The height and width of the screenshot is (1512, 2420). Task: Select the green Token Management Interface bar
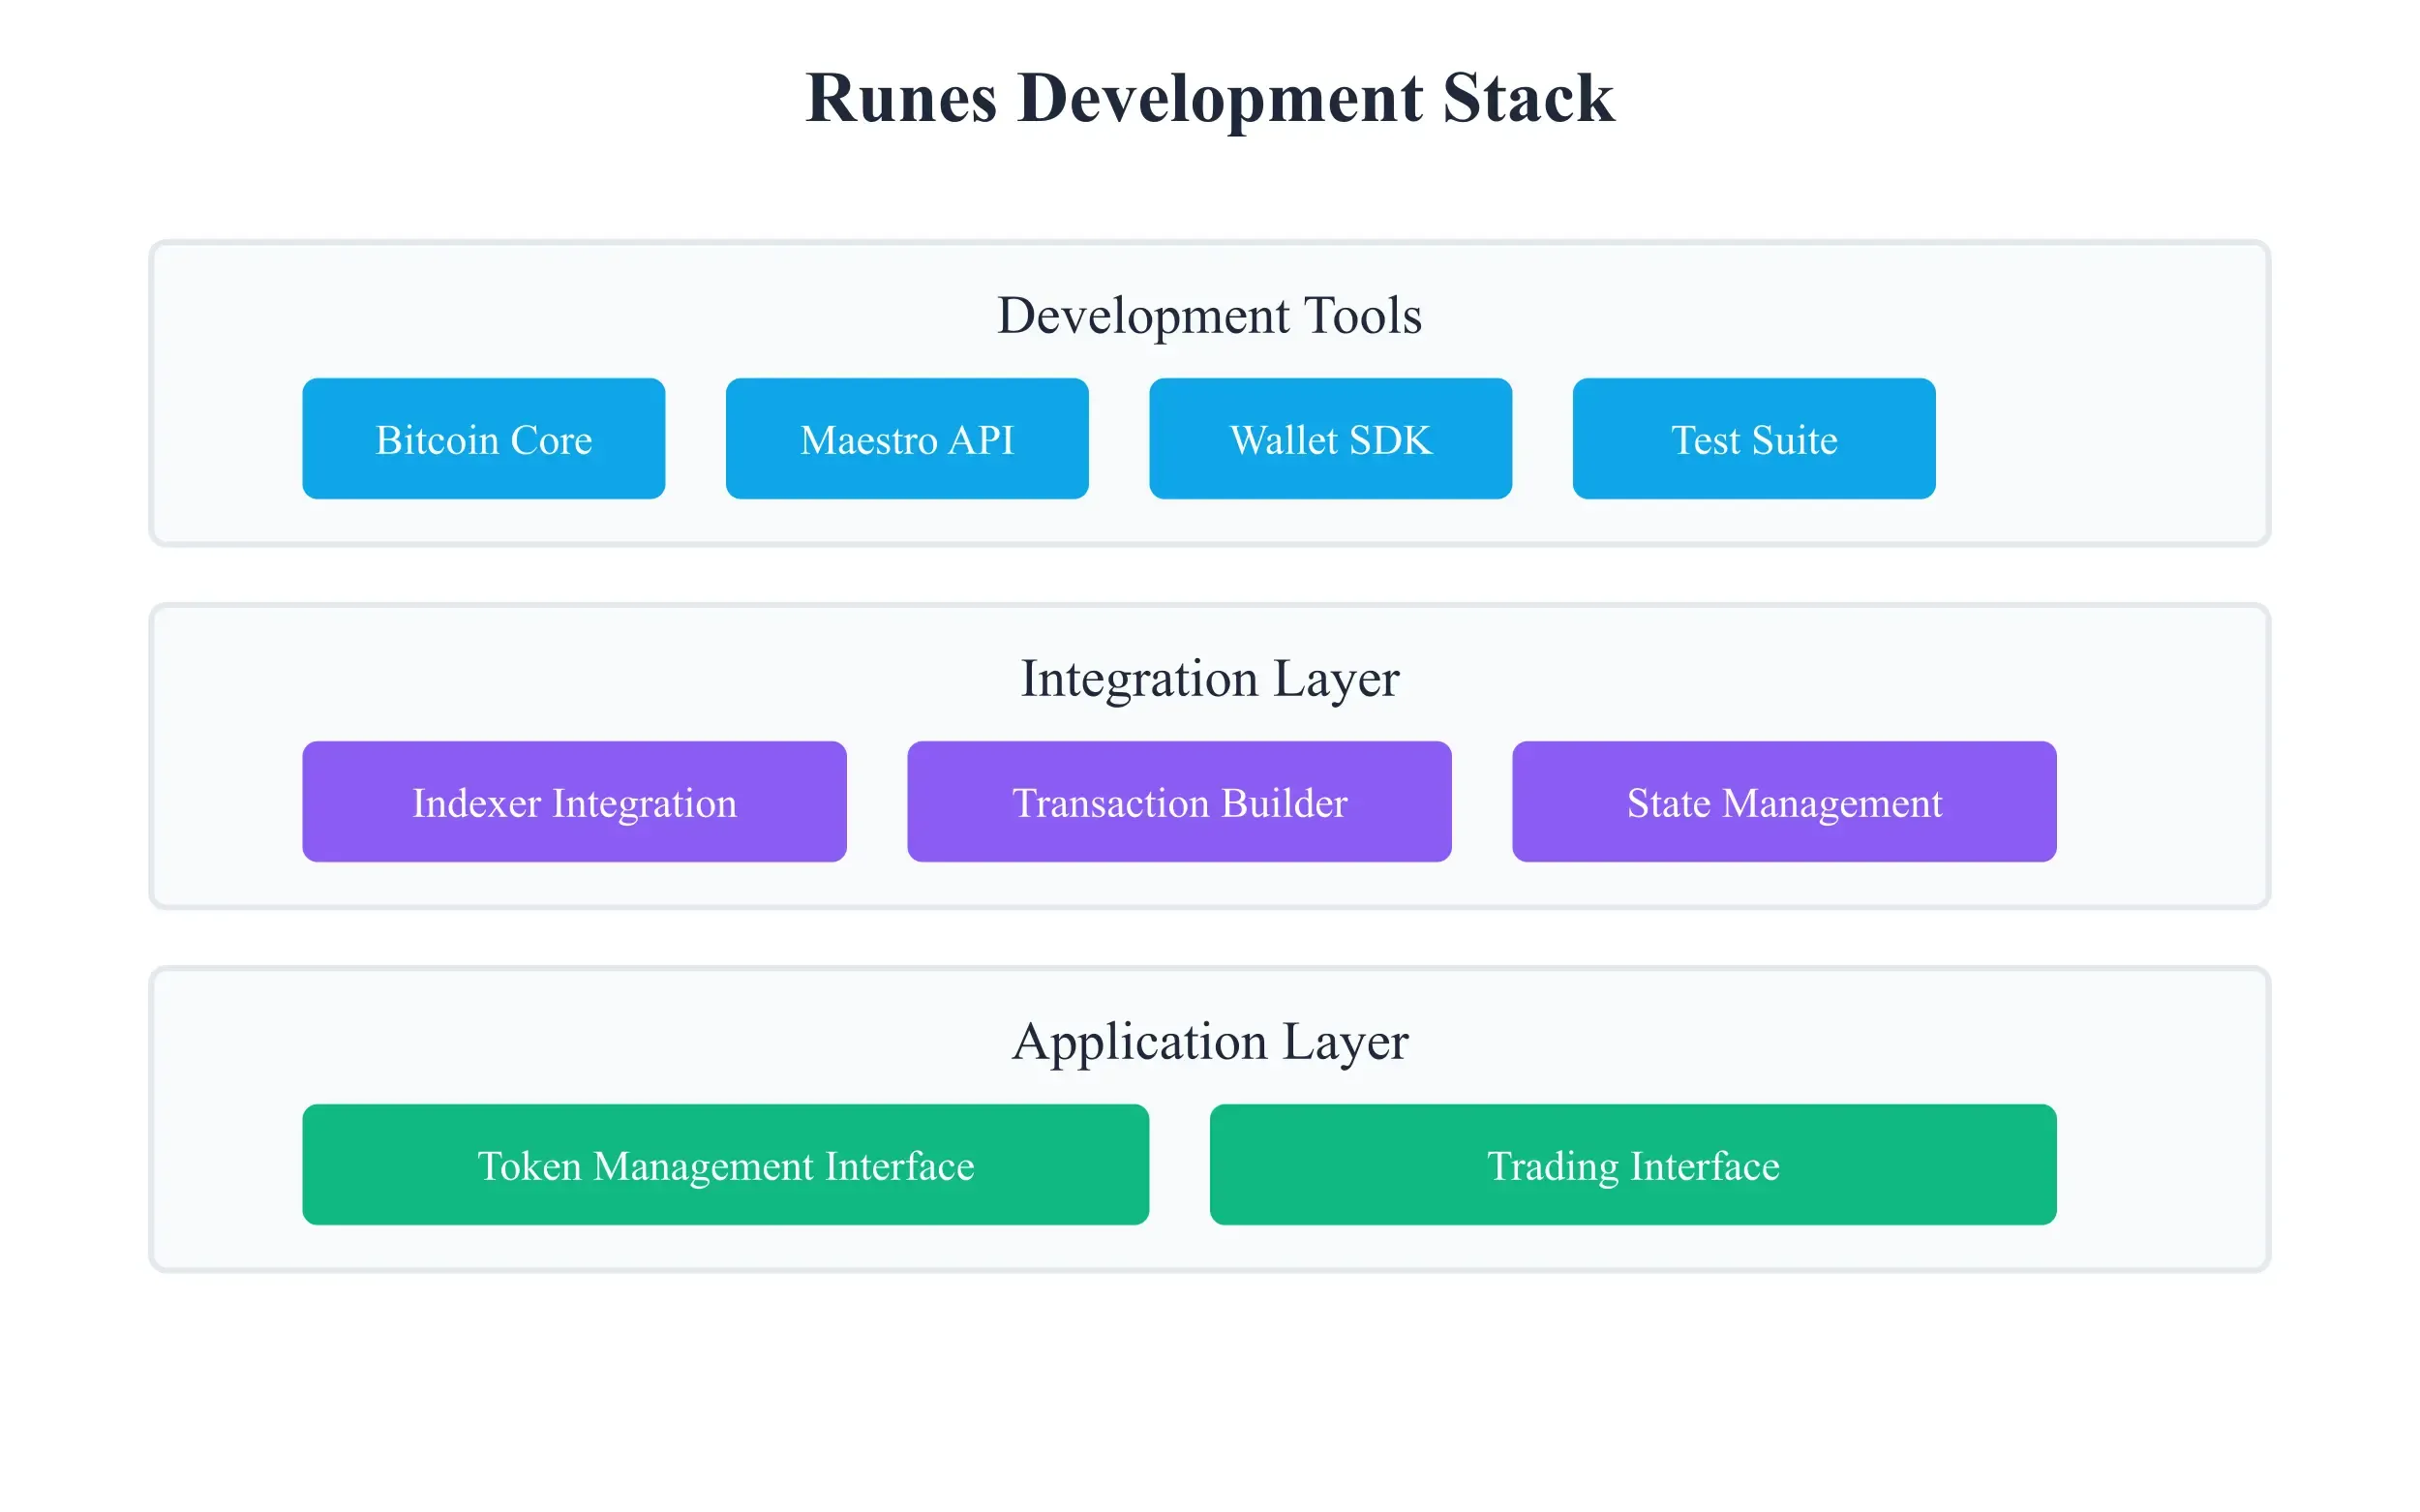[x=726, y=1164]
